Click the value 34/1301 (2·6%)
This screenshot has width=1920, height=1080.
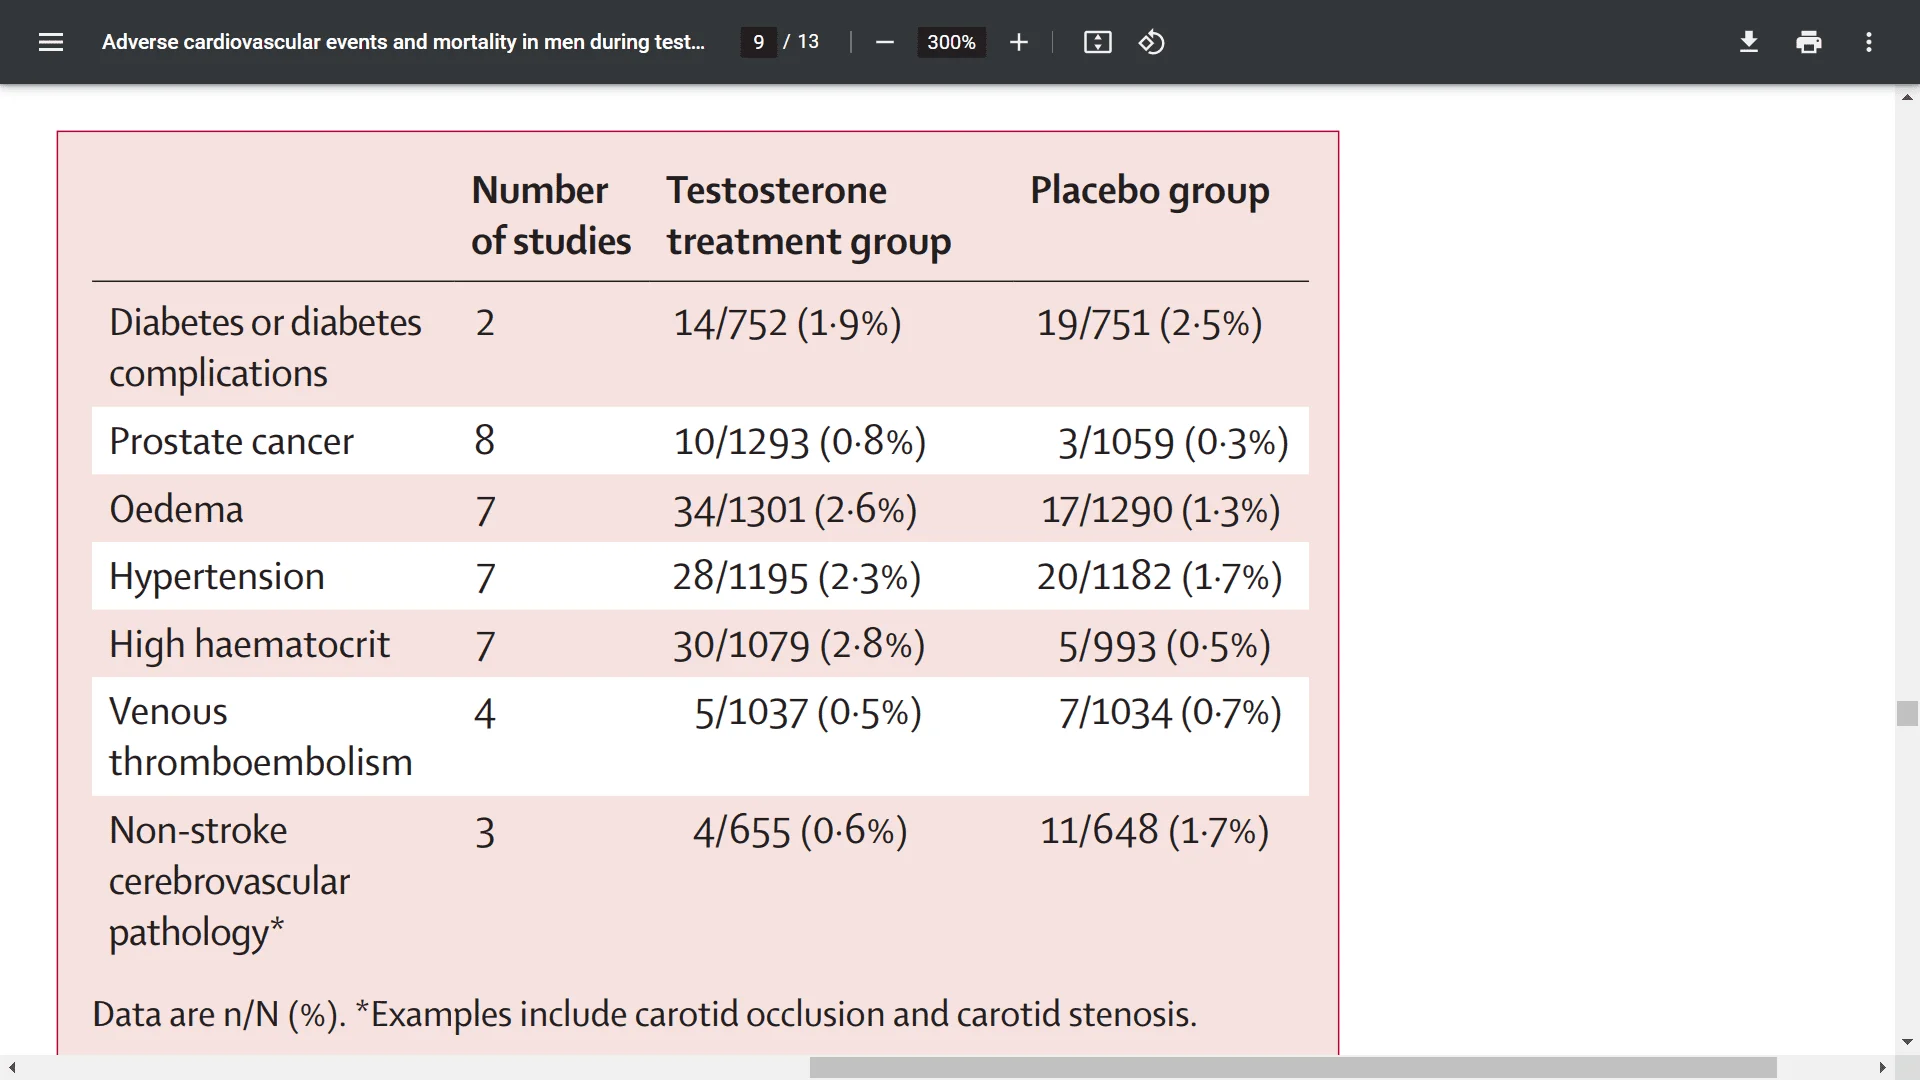(795, 509)
